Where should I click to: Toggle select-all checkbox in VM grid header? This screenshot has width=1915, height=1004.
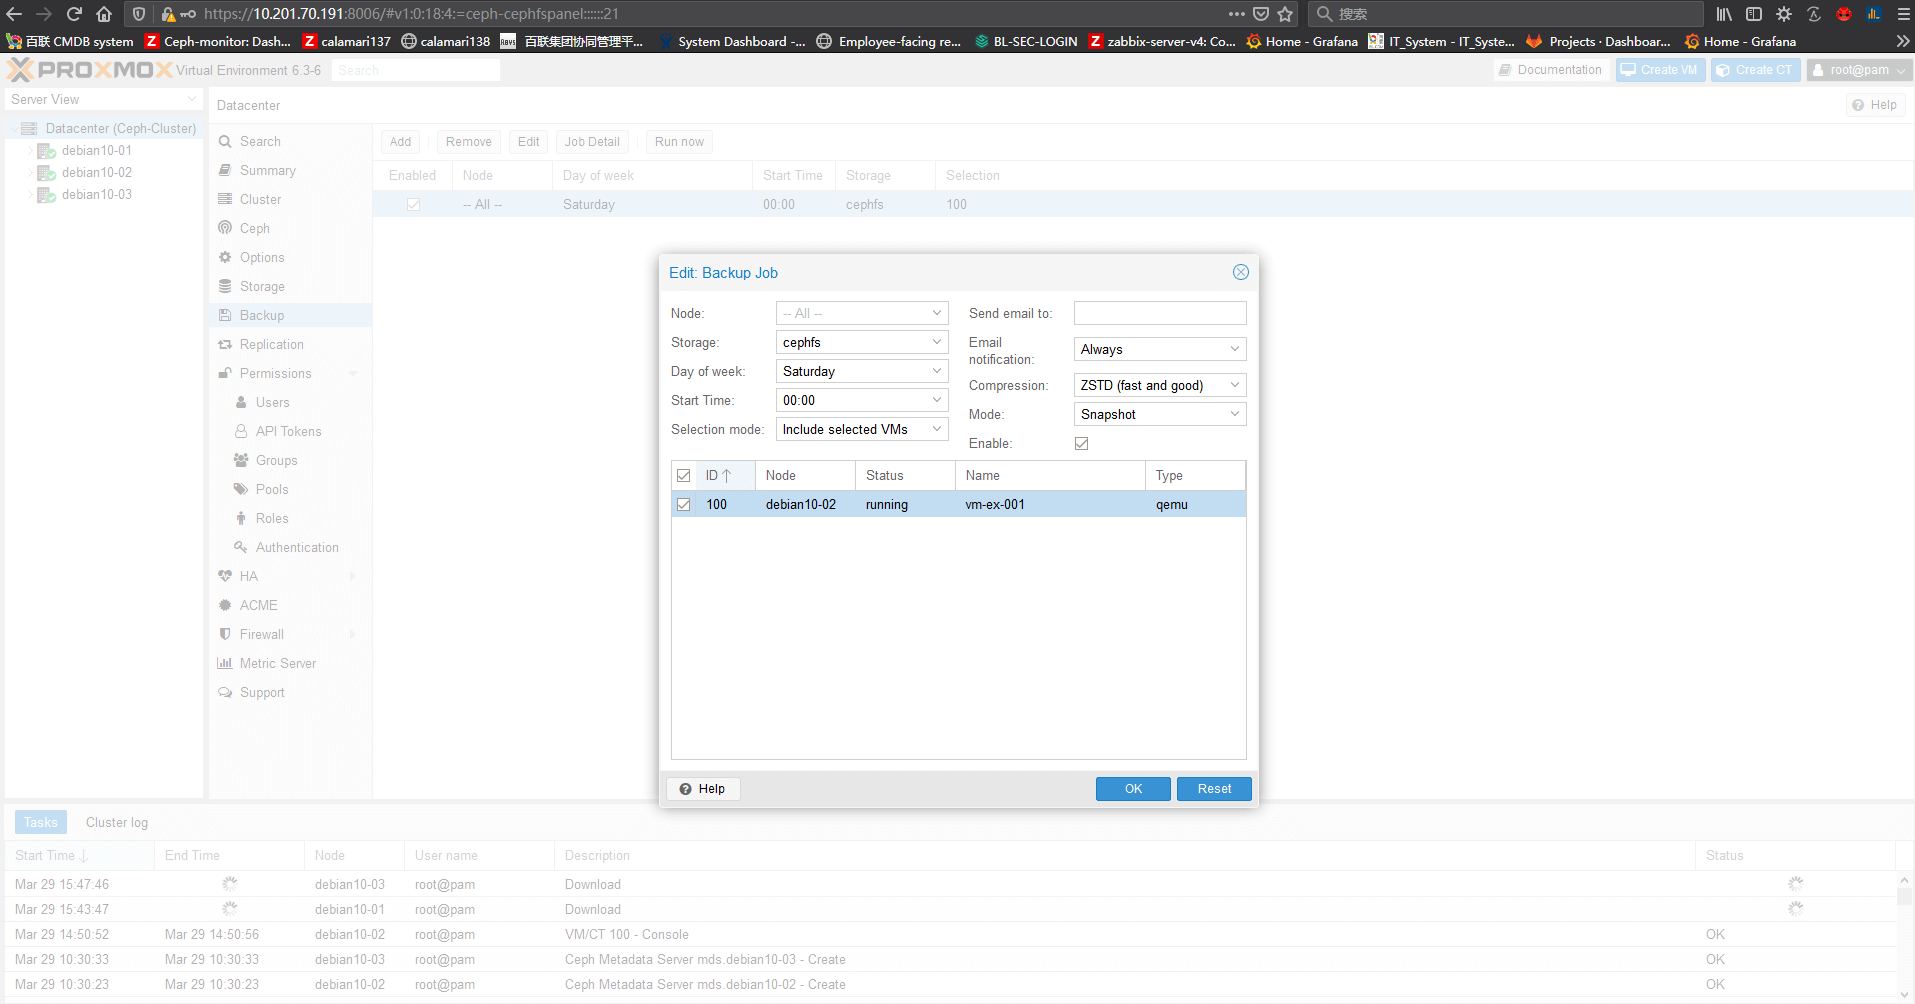click(x=684, y=476)
